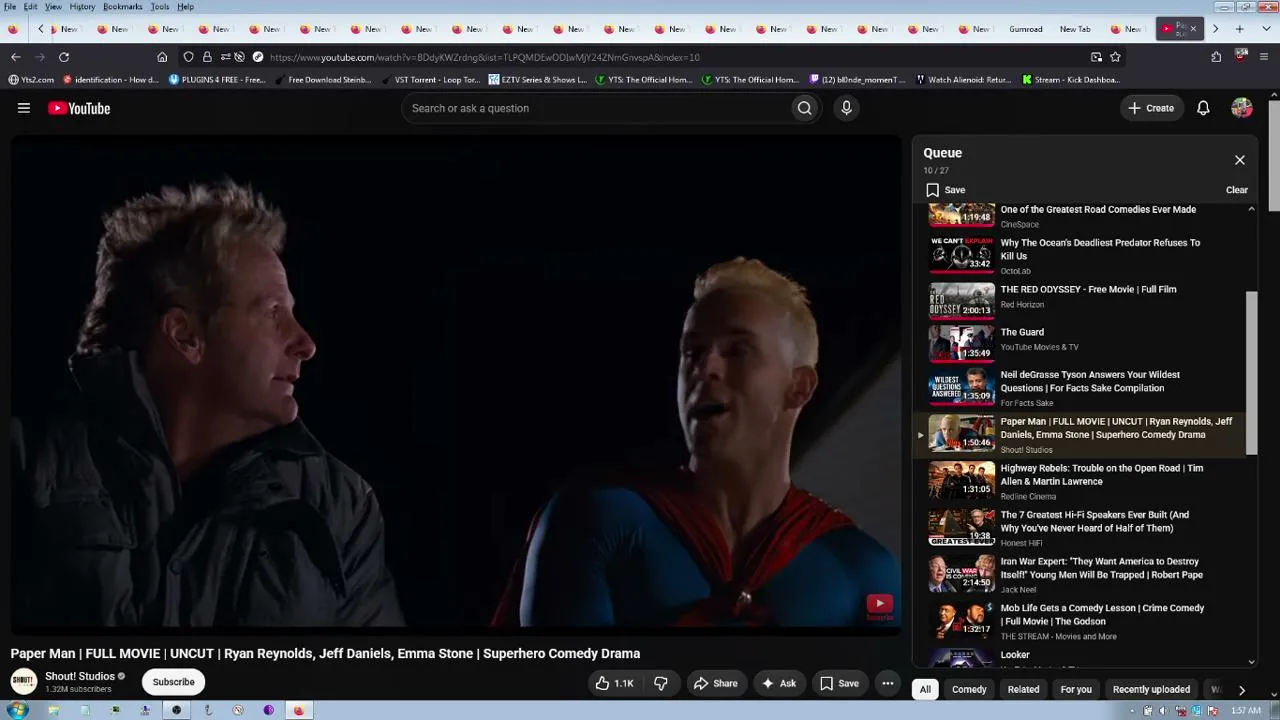Click the taskbar clock showing 1:57 AM
Image resolution: width=1280 pixels, height=720 pixels.
click(1246, 710)
